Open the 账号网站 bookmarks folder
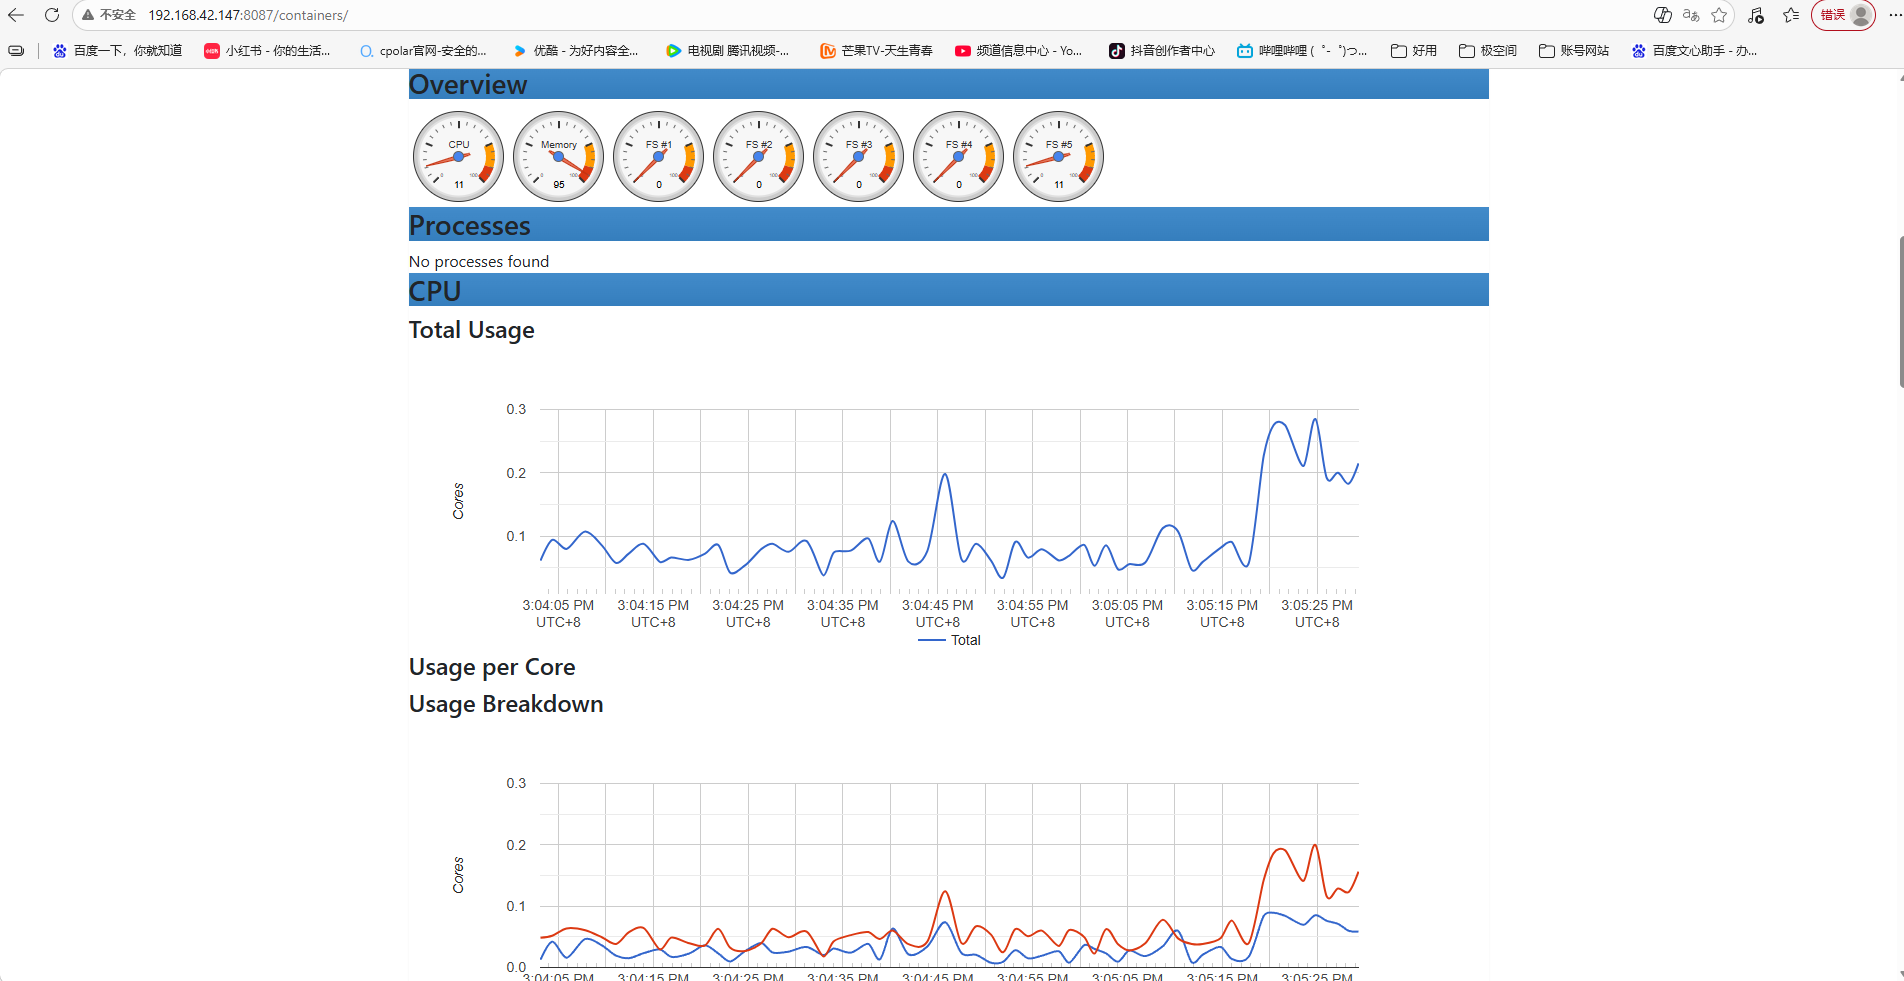The image size is (1904, 981). point(1574,51)
